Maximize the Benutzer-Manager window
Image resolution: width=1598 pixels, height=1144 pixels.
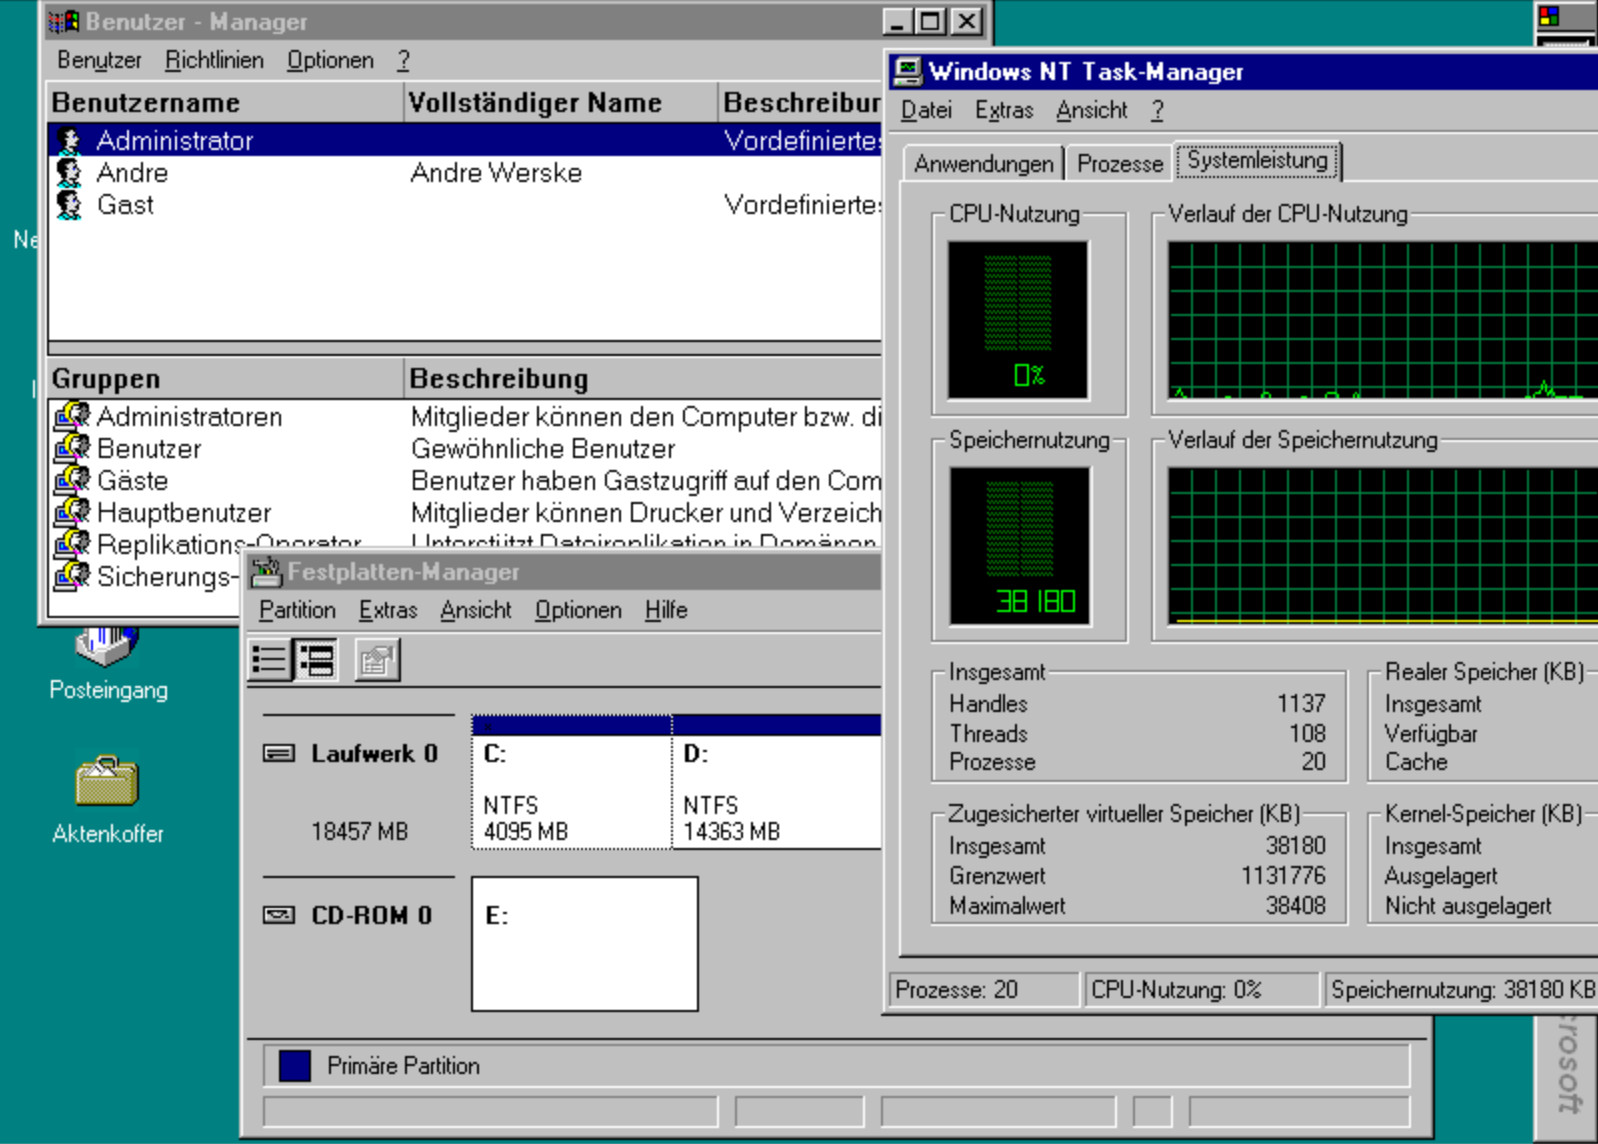[x=930, y=21]
